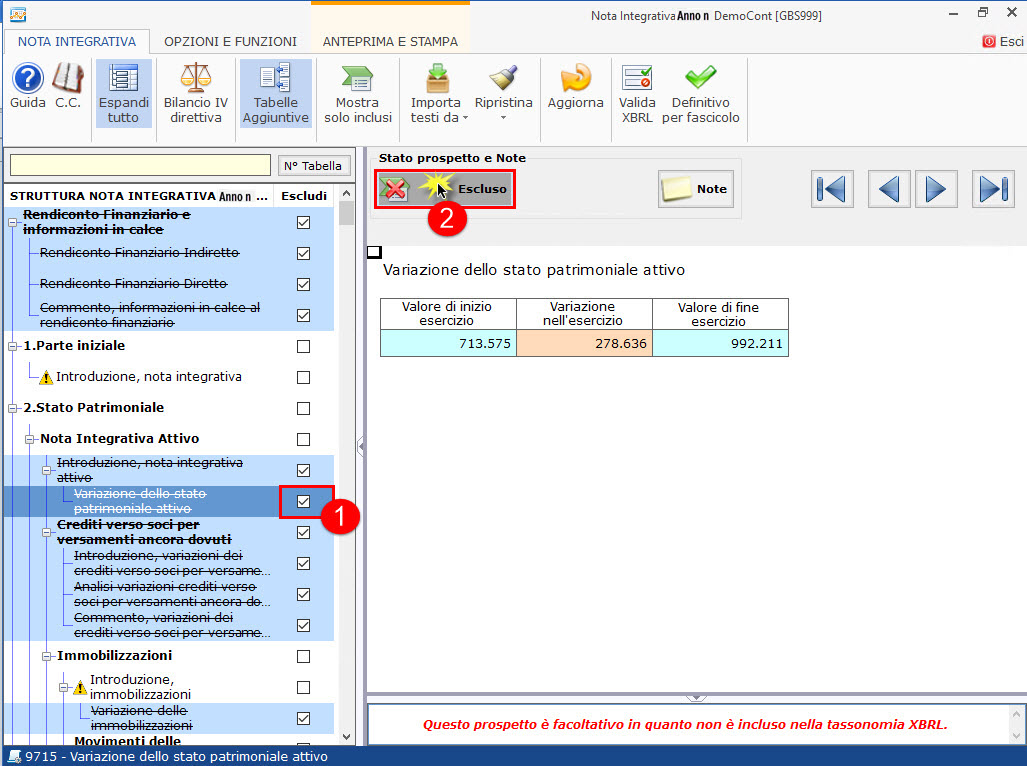
Task: Click the Note button
Action: [696, 189]
